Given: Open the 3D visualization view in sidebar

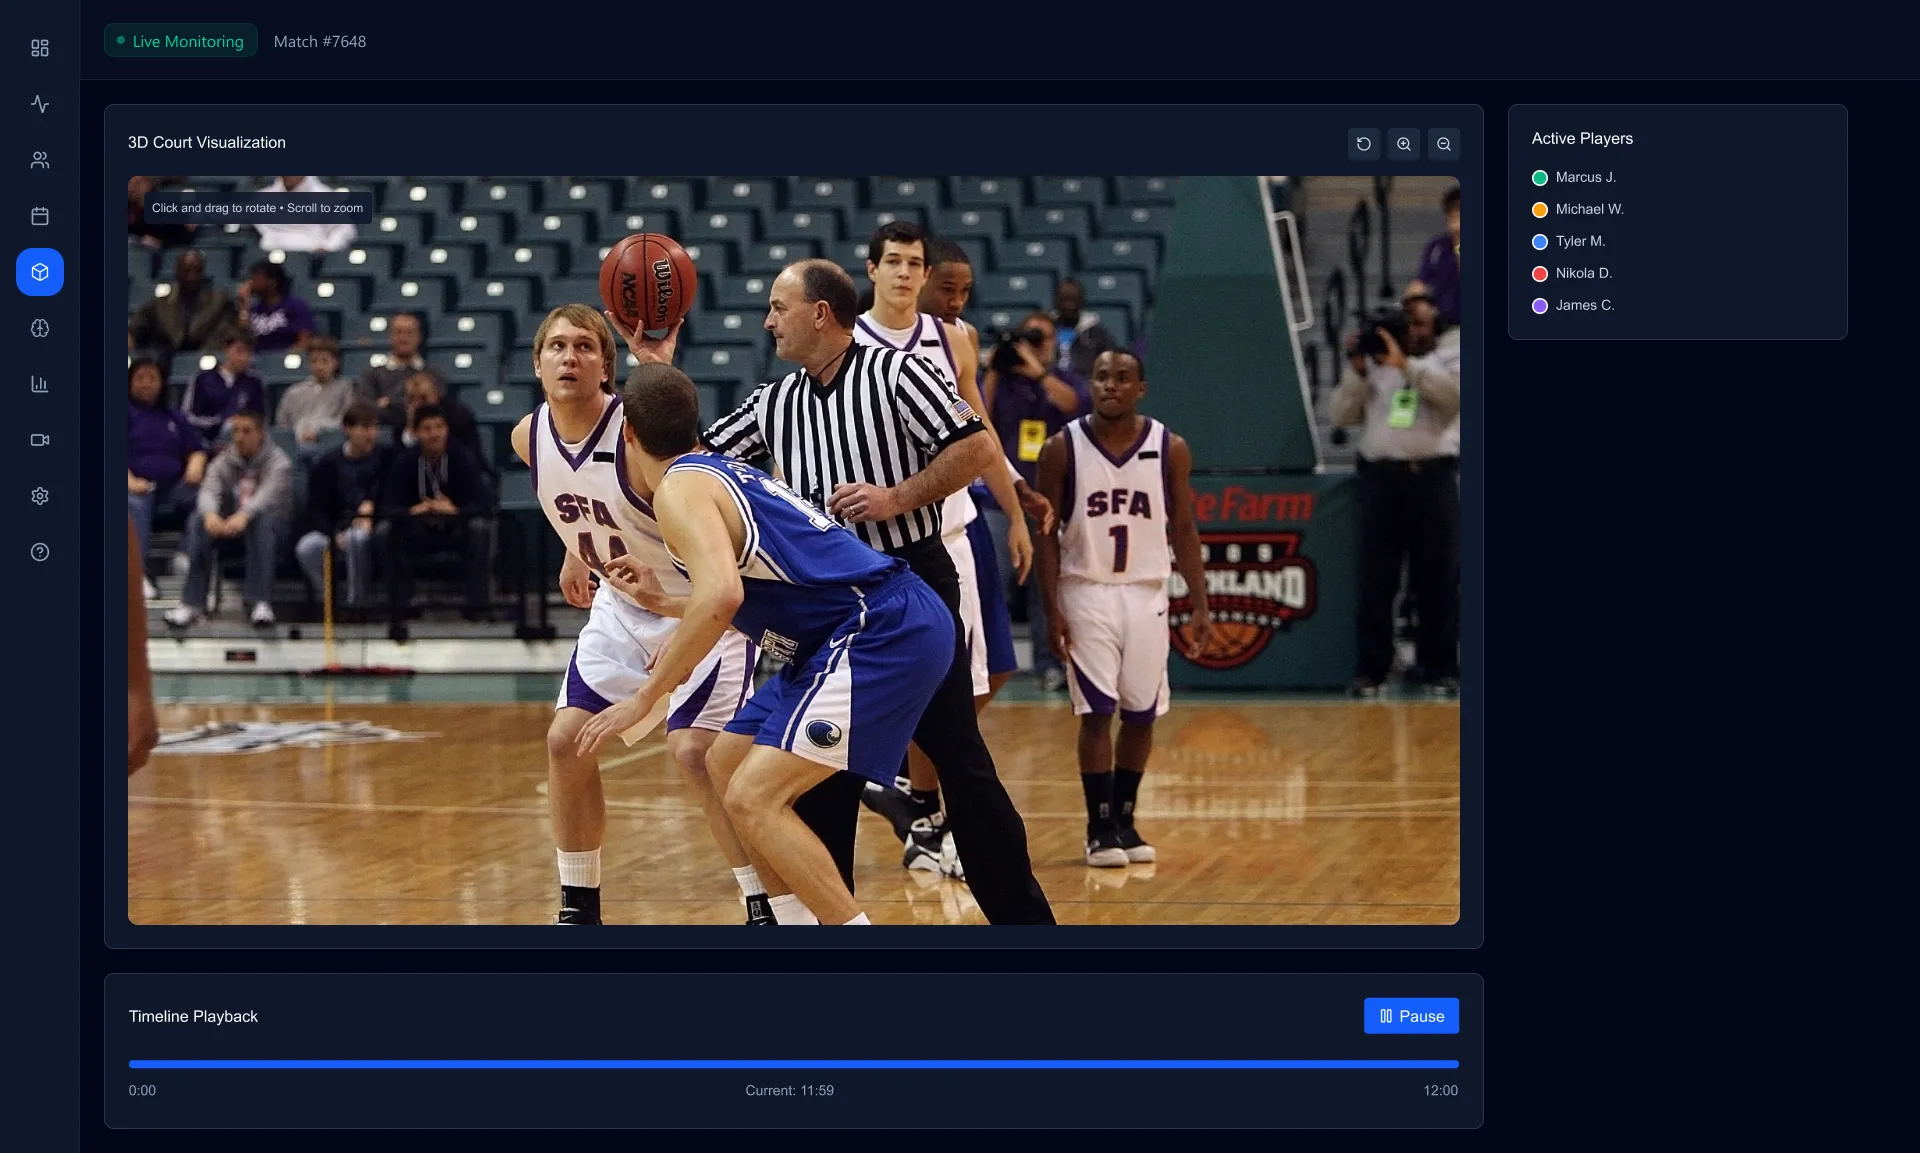Looking at the screenshot, I should pyautogui.click(x=40, y=271).
